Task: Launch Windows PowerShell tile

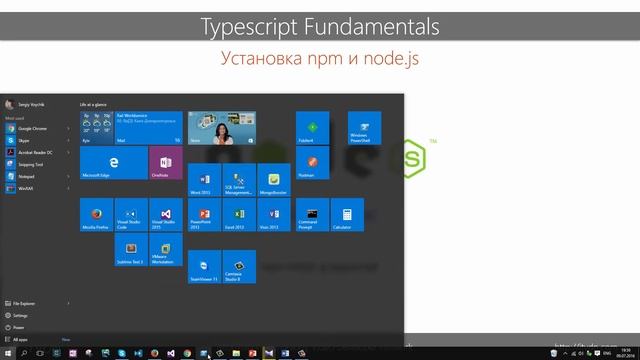Action: point(364,128)
